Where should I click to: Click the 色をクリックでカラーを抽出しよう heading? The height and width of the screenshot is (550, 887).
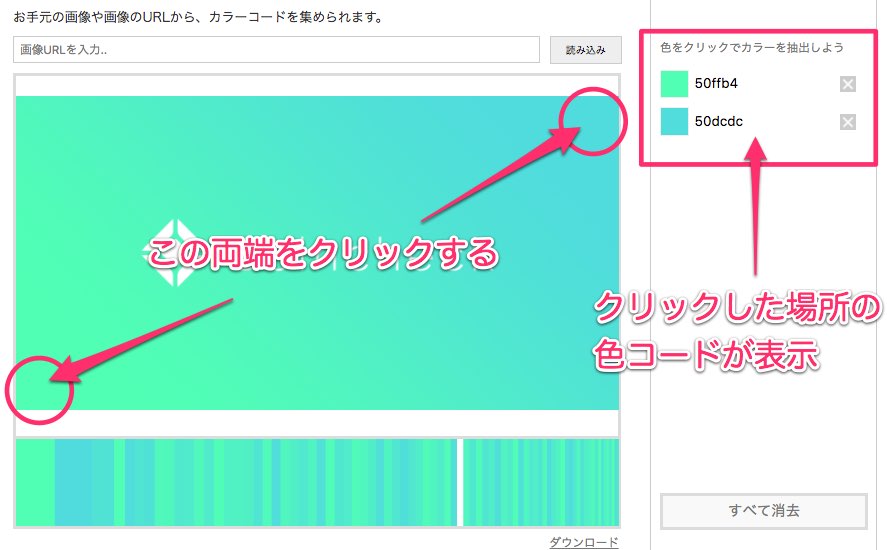752,48
